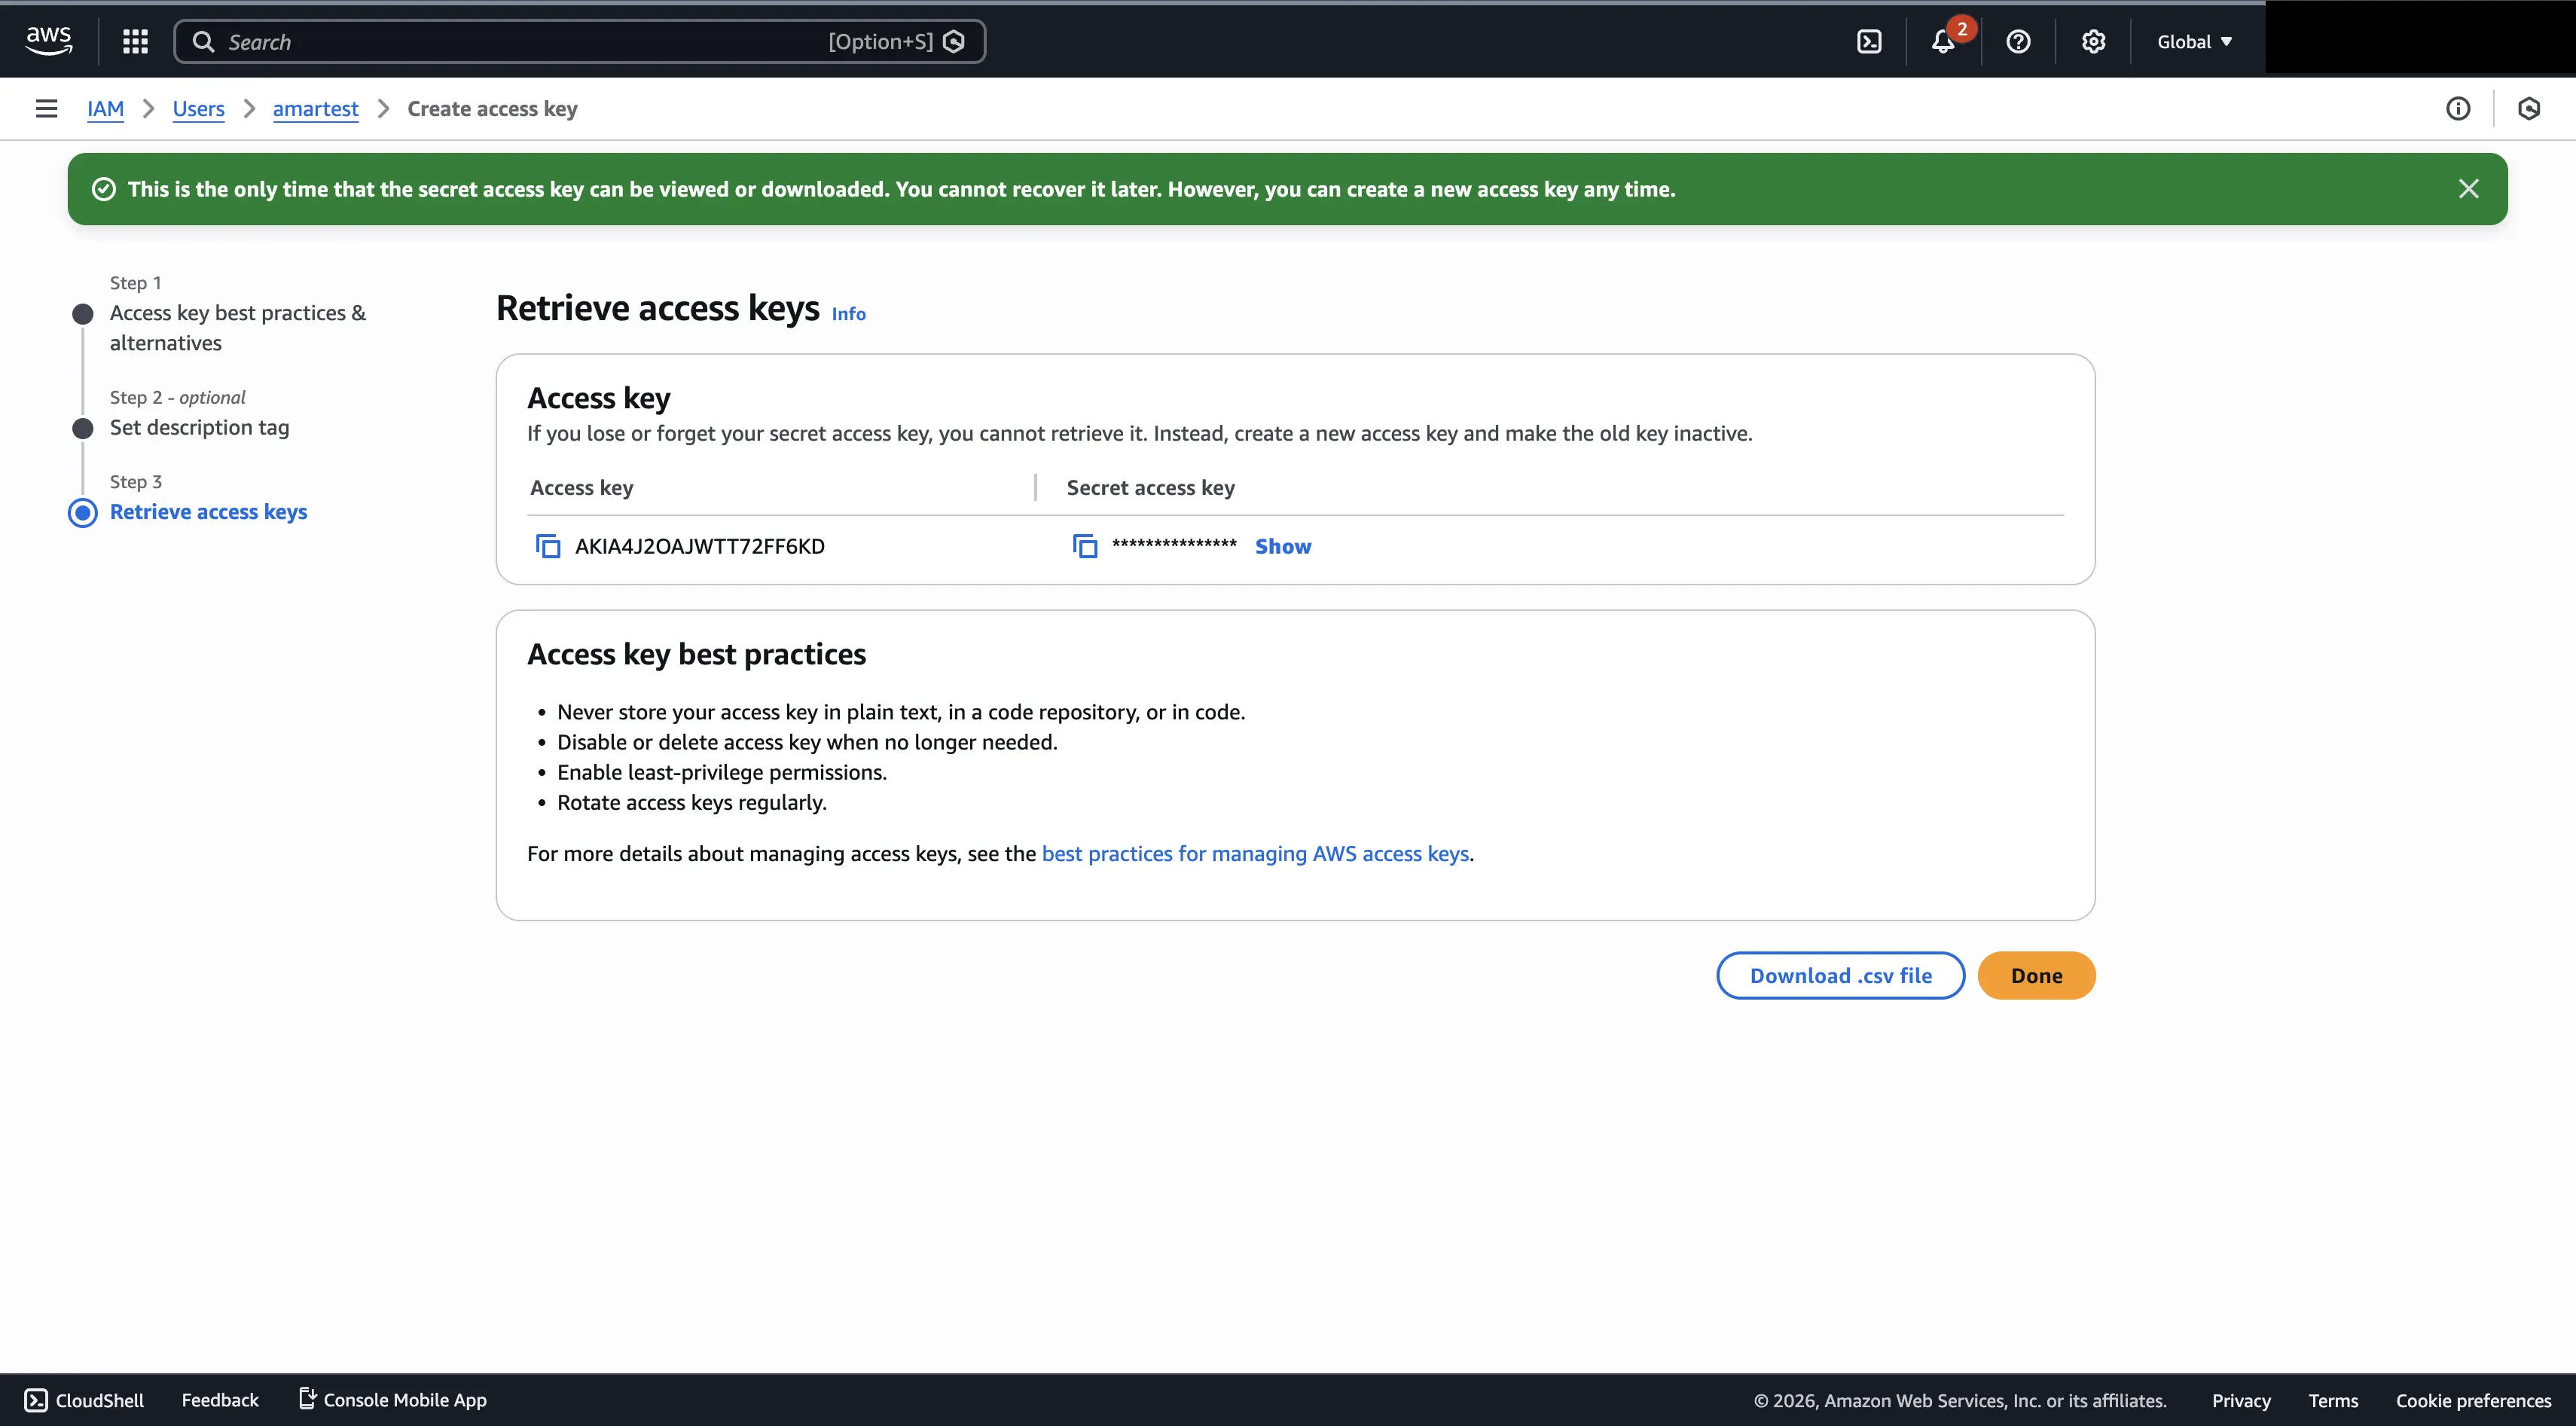Image resolution: width=2576 pixels, height=1426 pixels.
Task: Click Download .csv file button
Action: pyautogui.click(x=1840, y=975)
